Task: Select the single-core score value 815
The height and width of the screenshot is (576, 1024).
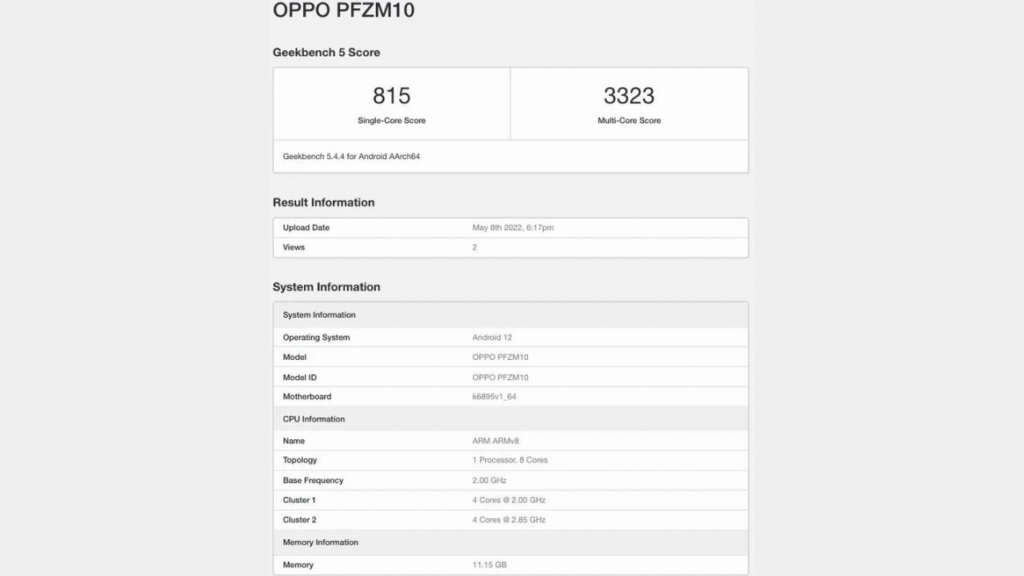Action: pyautogui.click(x=392, y=96)
